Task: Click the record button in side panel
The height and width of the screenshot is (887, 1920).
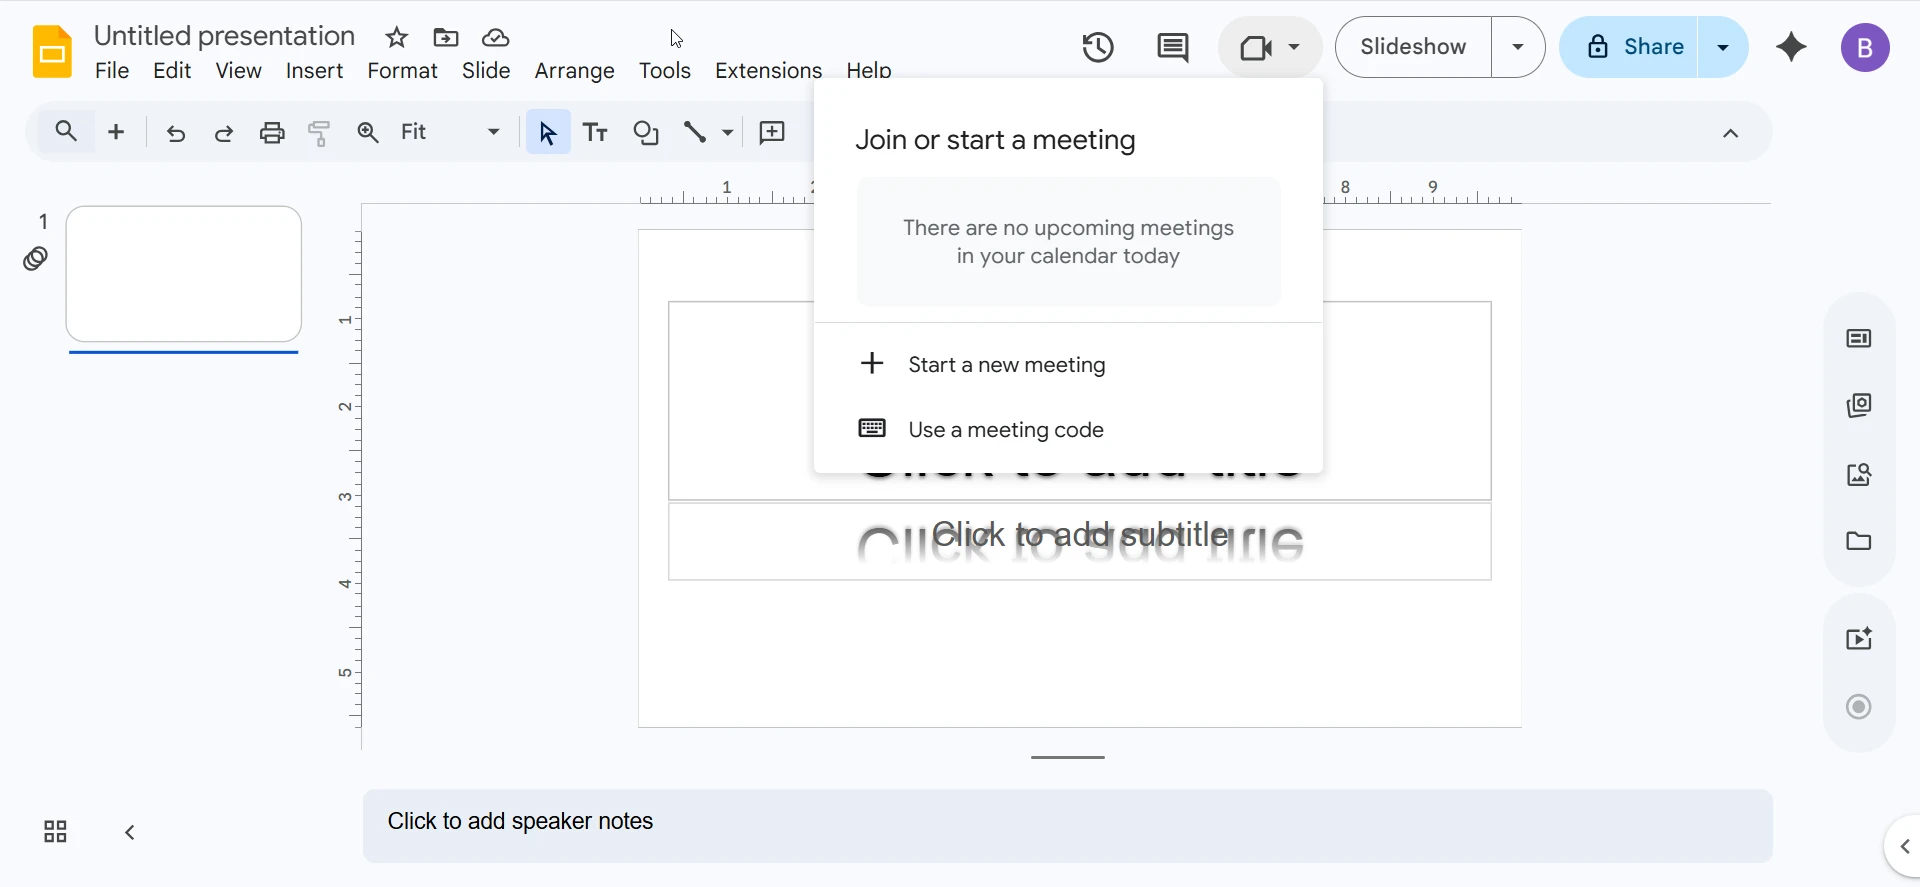Action: click(1859, 707)
